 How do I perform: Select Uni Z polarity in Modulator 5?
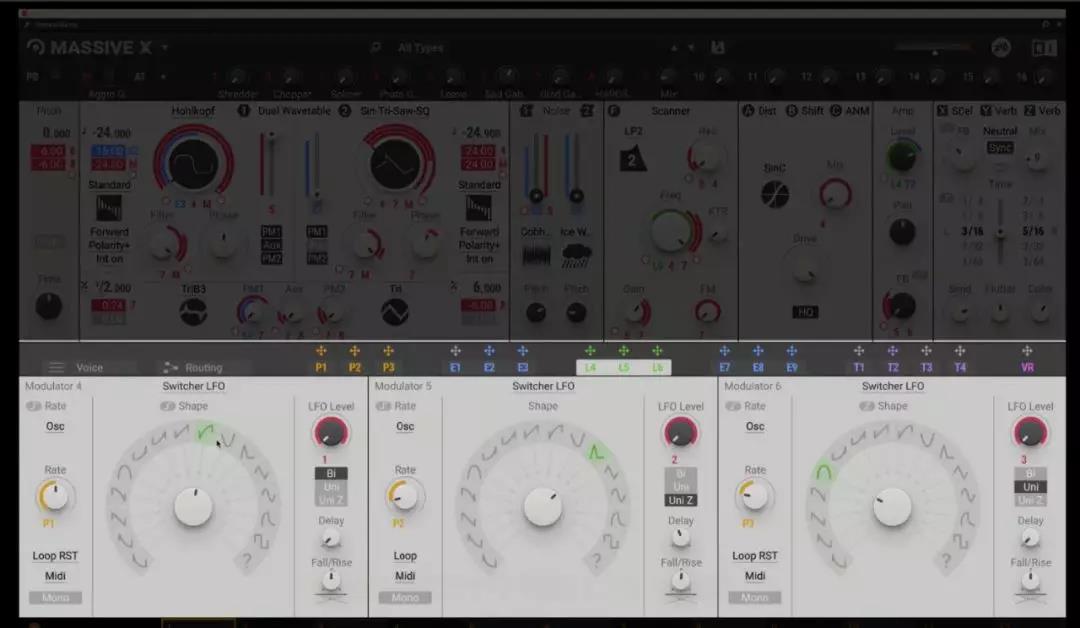[681, 500]
